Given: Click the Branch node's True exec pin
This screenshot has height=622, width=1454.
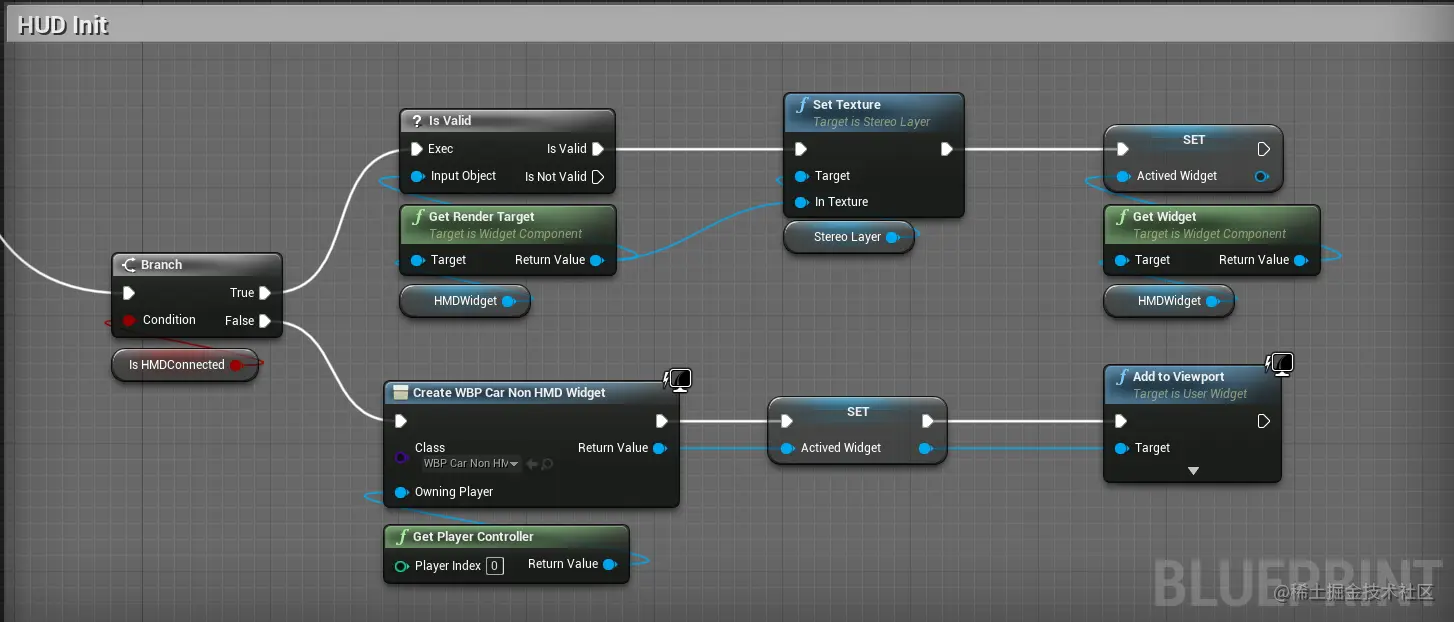Looking at the screenshot, I should point(265,293).
